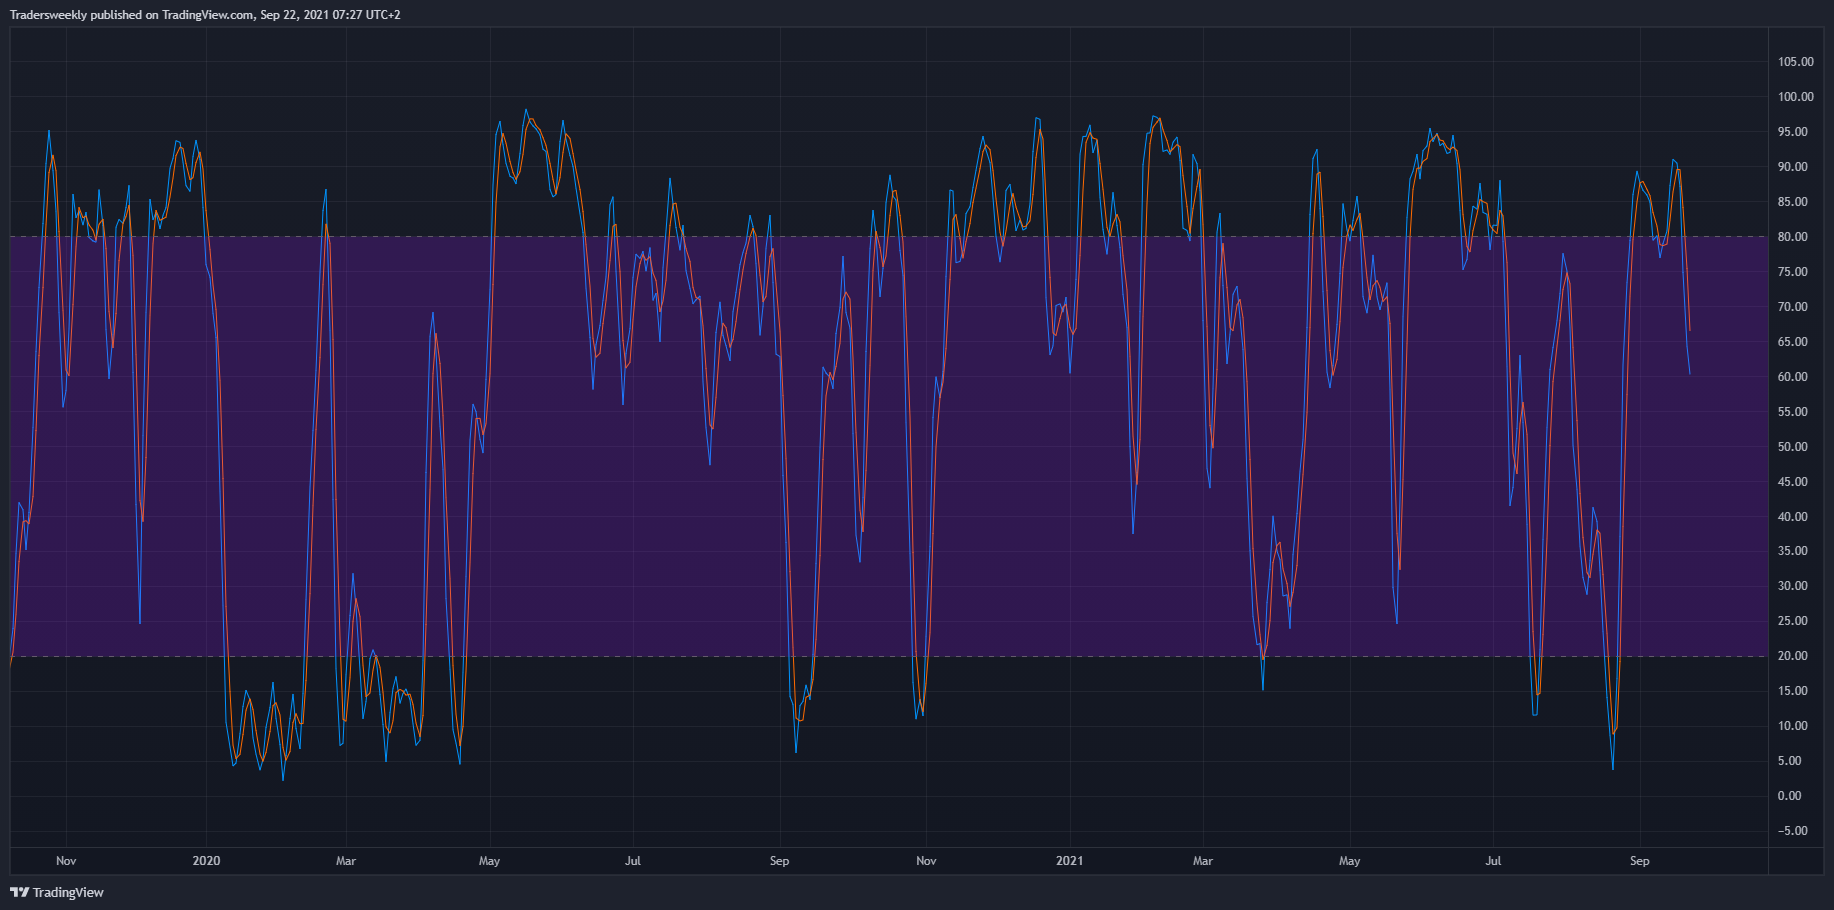
Task: Open the TradingView wordmark link
Action: tap(68, 892)
